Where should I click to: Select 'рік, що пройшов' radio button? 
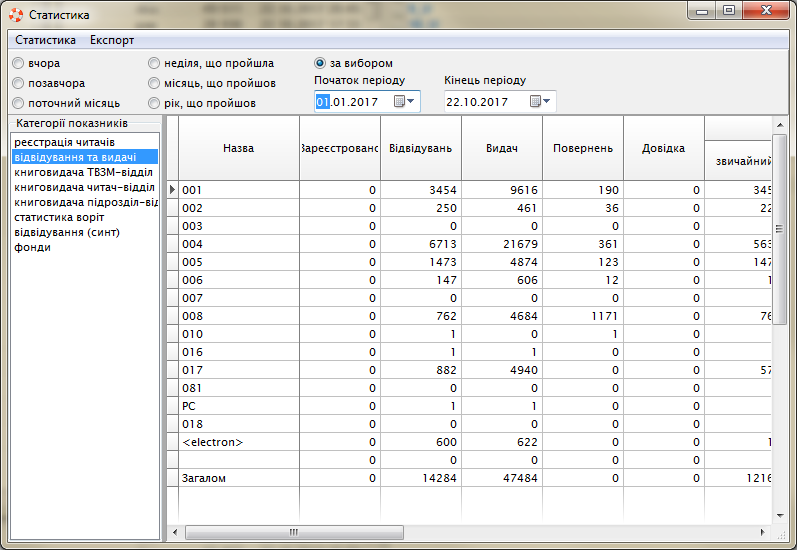tap(154, 103)
